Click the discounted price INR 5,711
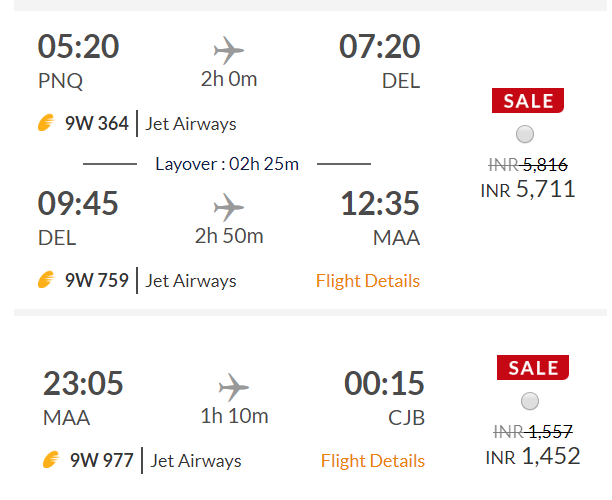 pyautogui.click(x=528, y=188)
